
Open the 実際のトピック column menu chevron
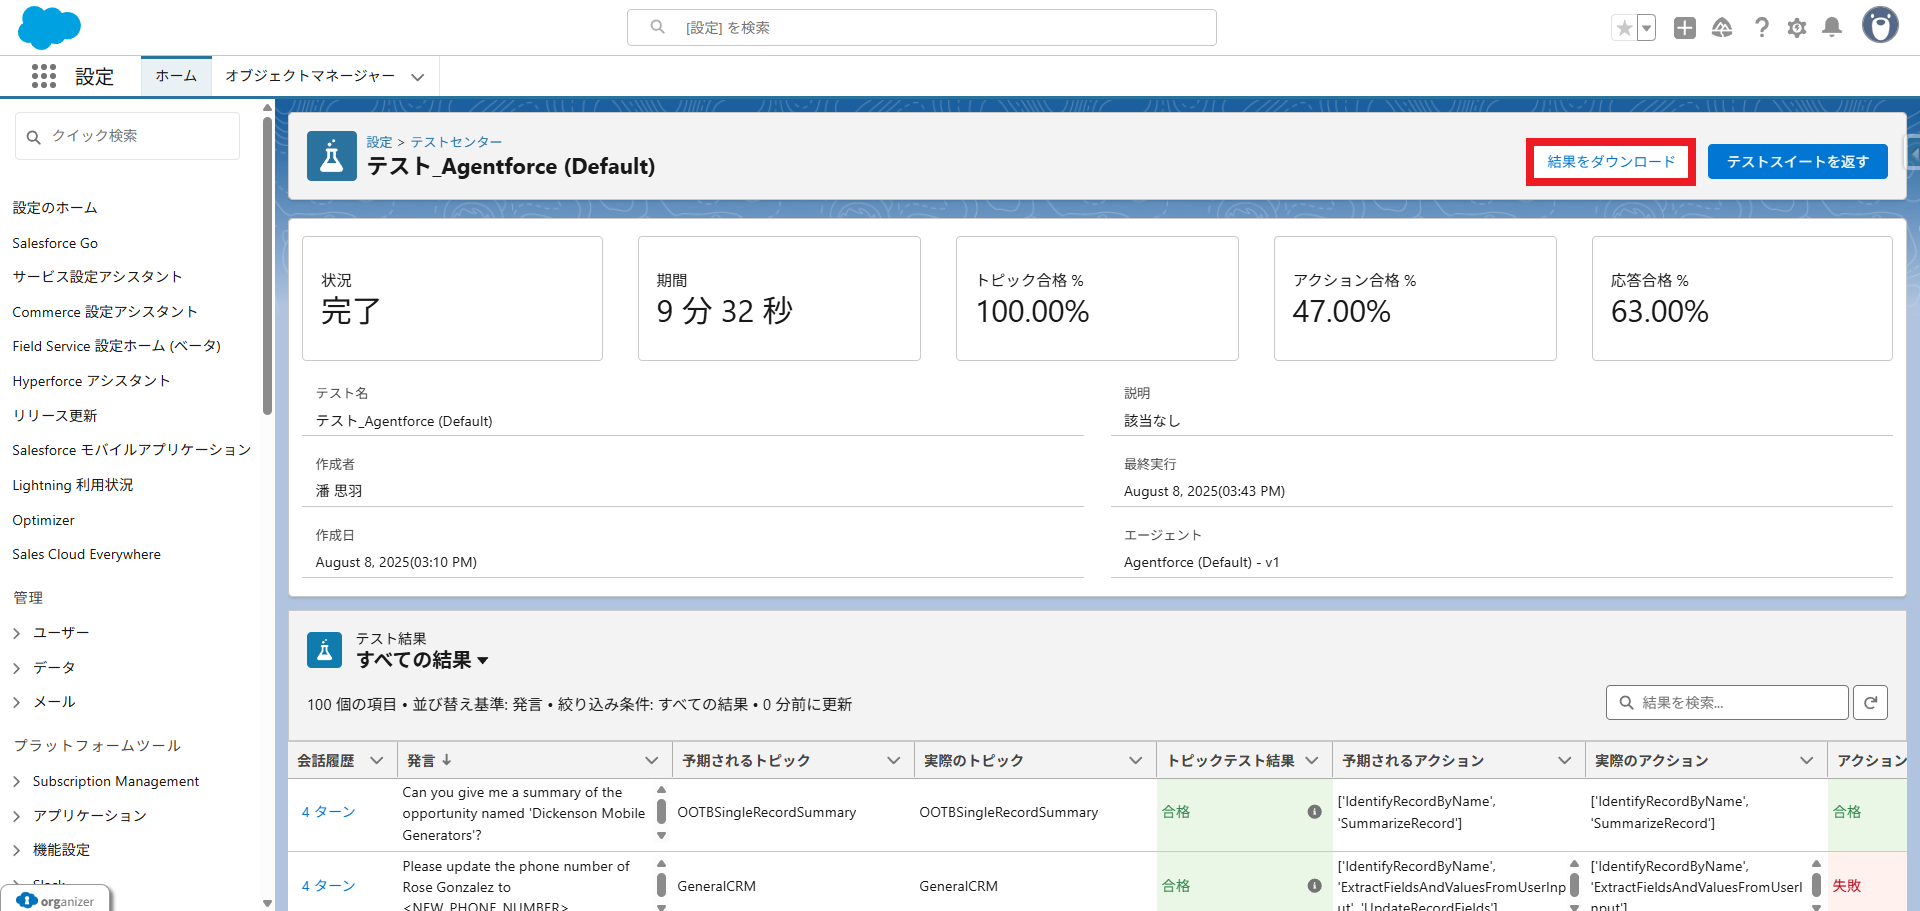pos(1136,761)
